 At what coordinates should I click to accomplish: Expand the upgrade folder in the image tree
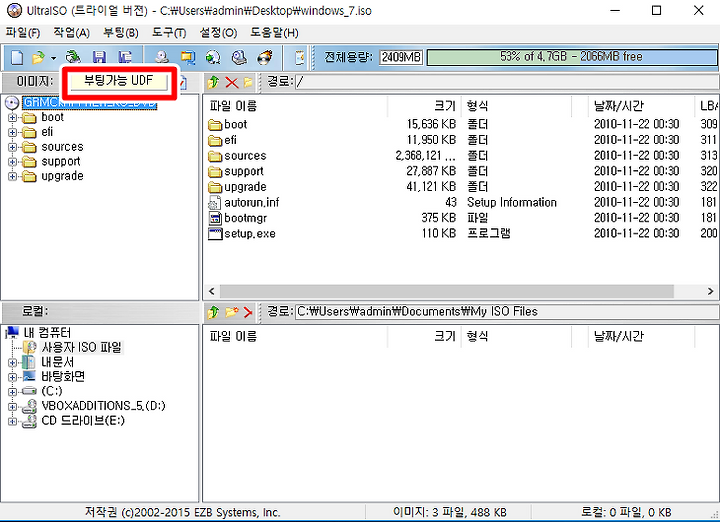[12, 176]
